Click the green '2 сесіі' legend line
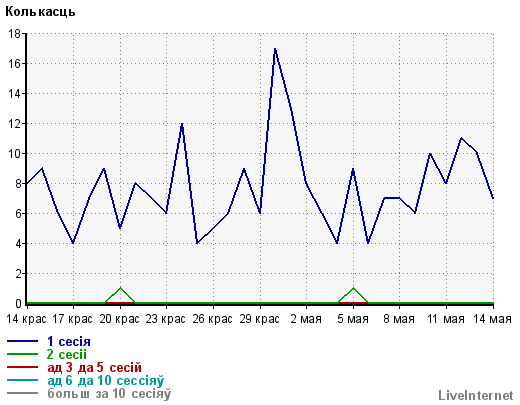Screen dimensions: 520x405 click(22, 354)
